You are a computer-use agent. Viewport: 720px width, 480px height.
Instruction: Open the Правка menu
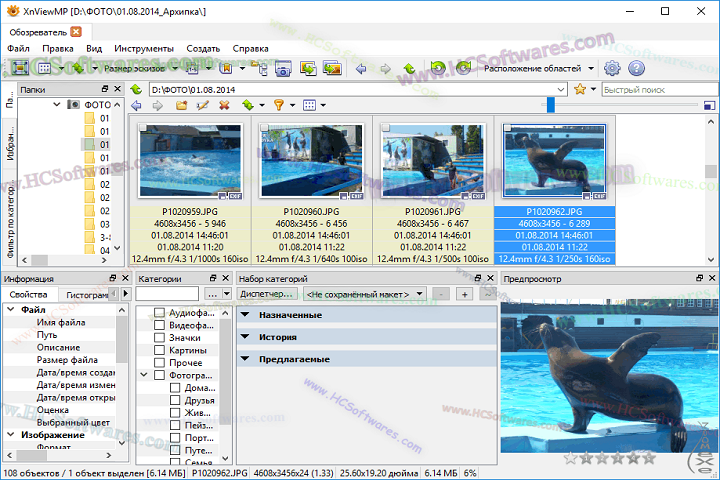point(58,49)
